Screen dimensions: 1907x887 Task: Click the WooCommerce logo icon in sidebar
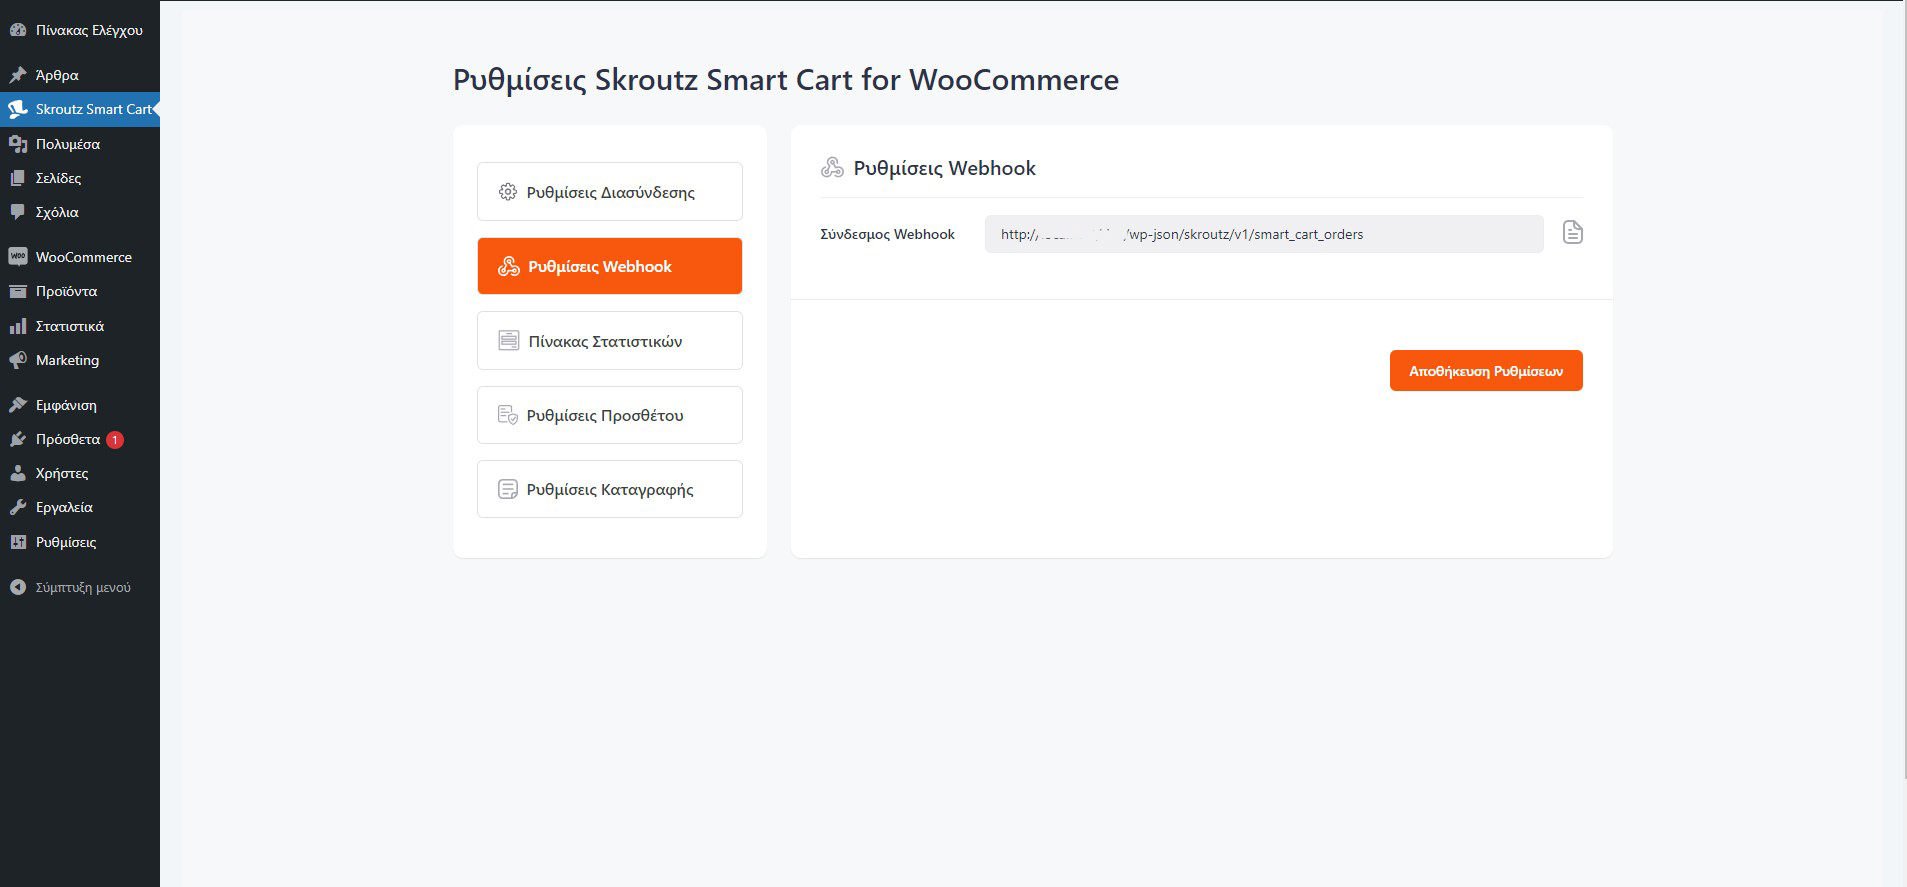tap(17, 257)
